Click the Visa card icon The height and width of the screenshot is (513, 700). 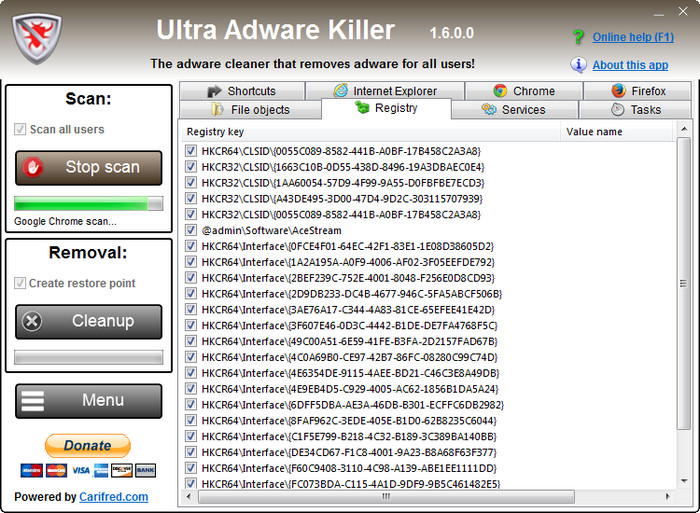[x=81, y=470]
